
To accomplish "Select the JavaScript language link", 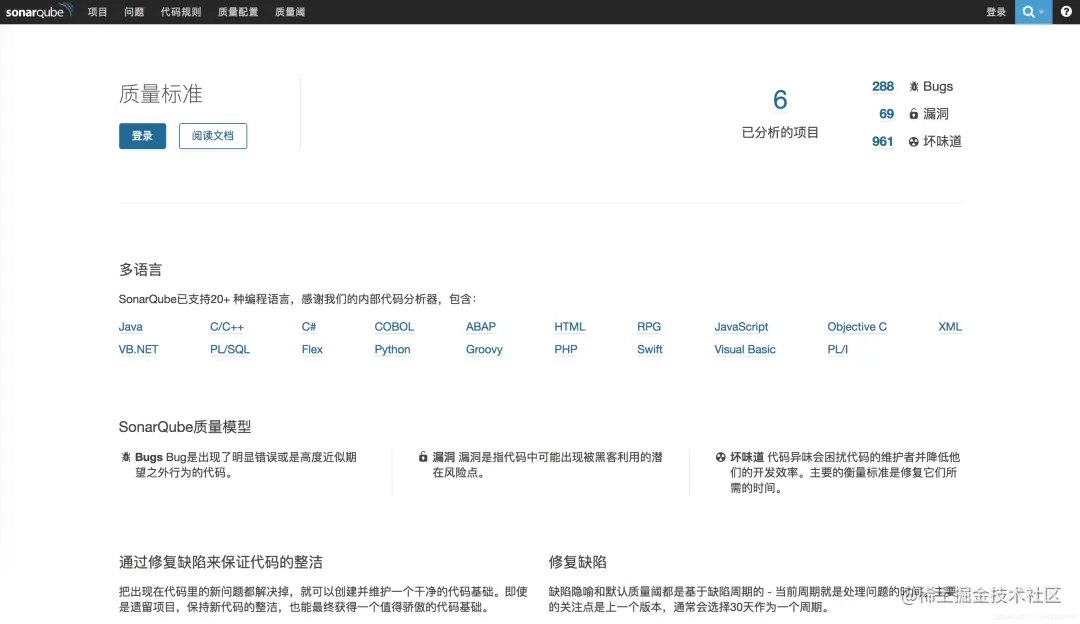I will 741,326.
